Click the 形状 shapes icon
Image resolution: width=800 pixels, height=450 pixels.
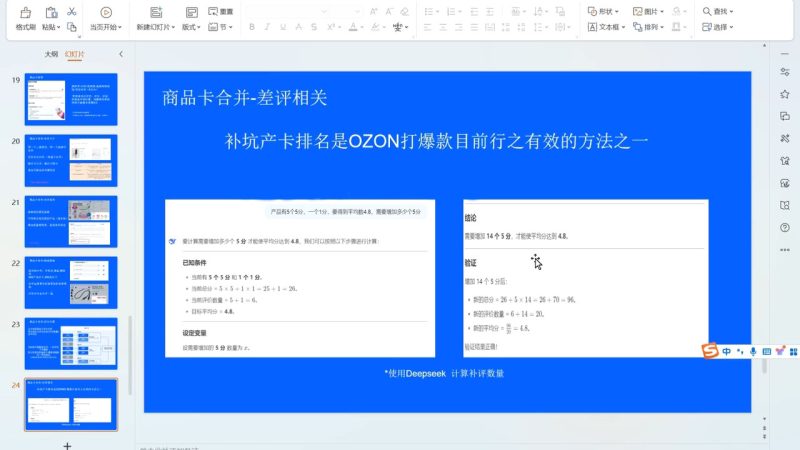click(592, 11)
